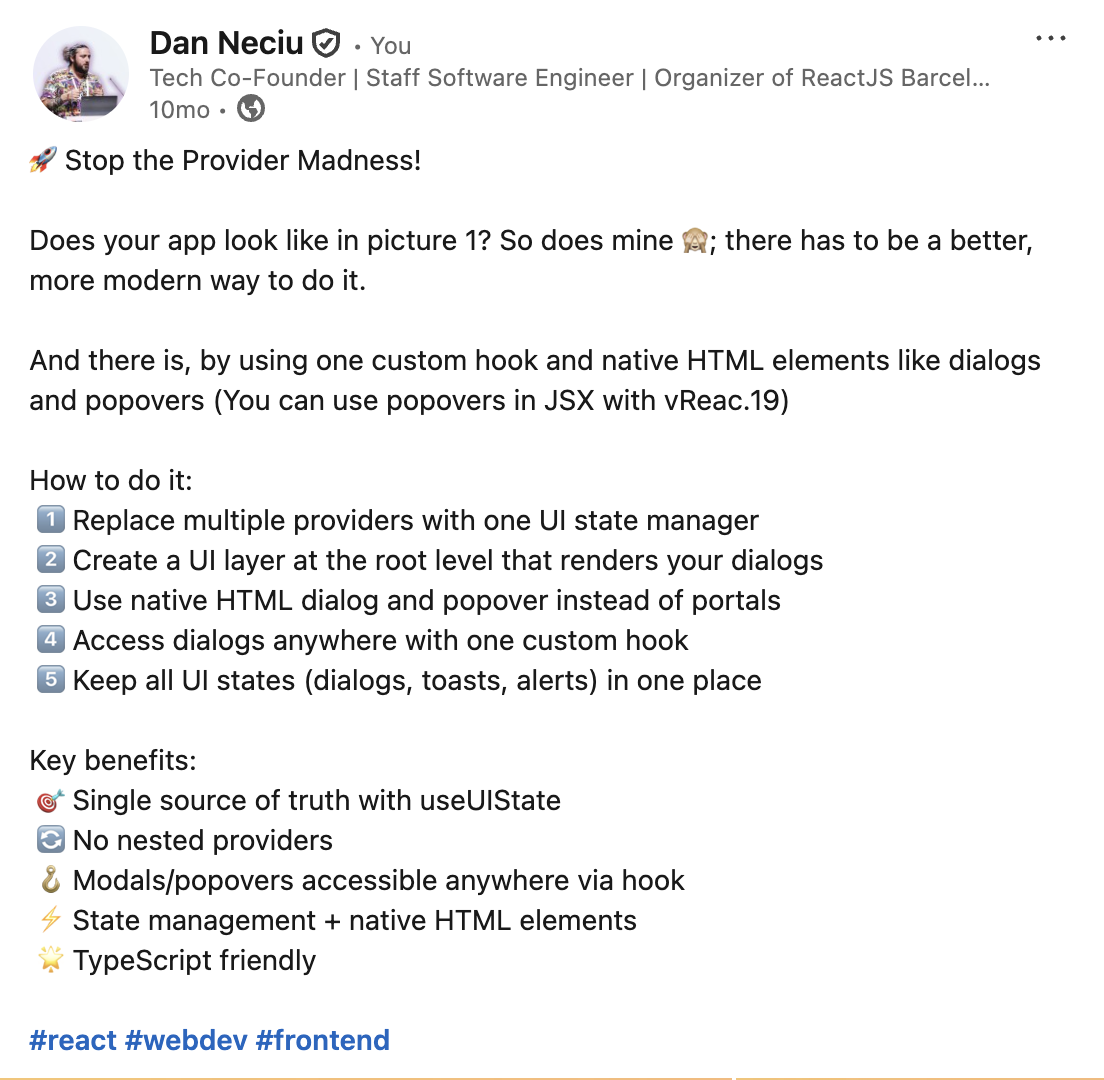The width and height of the screenshot is (1104, 1080).
Task: Click Dan Neciu's profile photo
Action: point(81,74)
